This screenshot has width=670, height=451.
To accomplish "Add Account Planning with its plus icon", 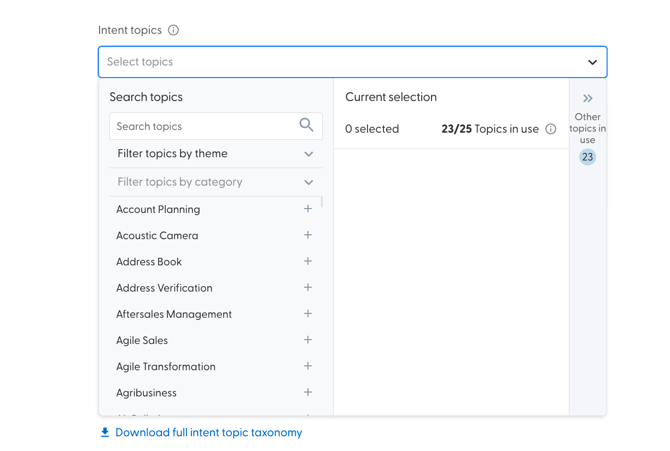I will [308, 209].
